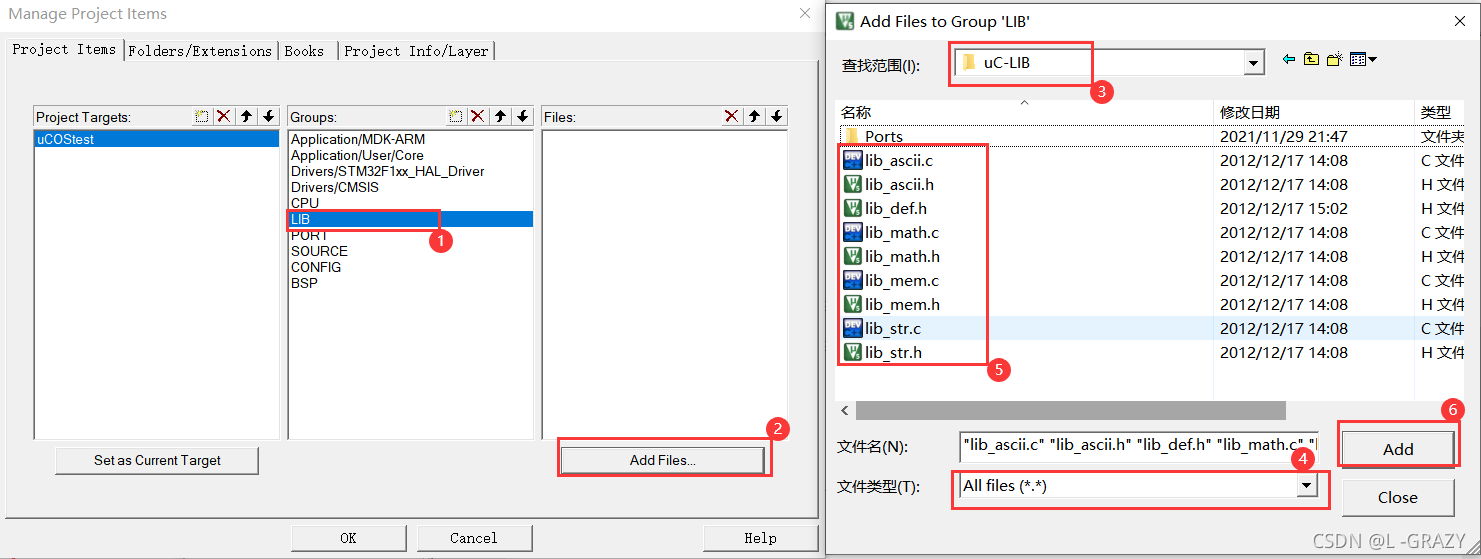Click the lib_math.h file icon

853,256
